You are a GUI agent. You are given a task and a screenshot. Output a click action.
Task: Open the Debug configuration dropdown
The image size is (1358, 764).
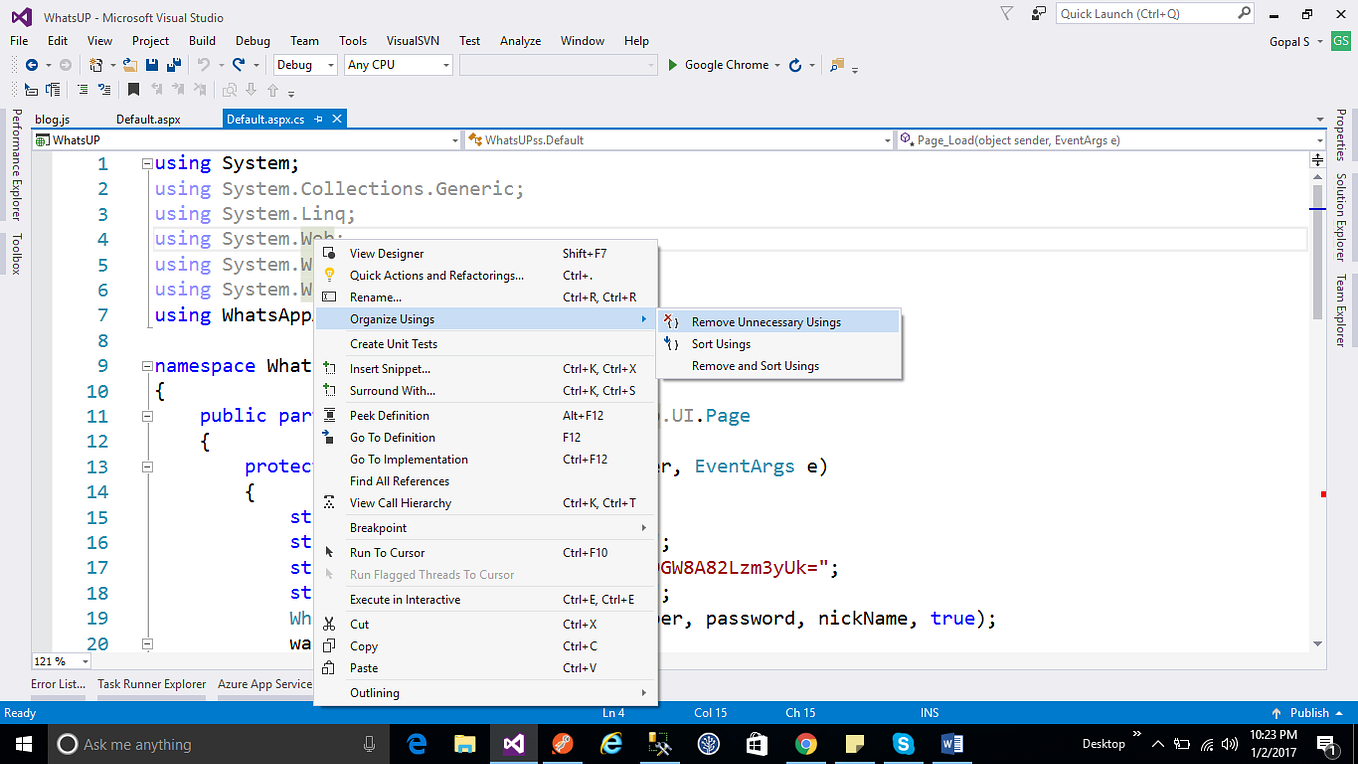click(305, 64)
